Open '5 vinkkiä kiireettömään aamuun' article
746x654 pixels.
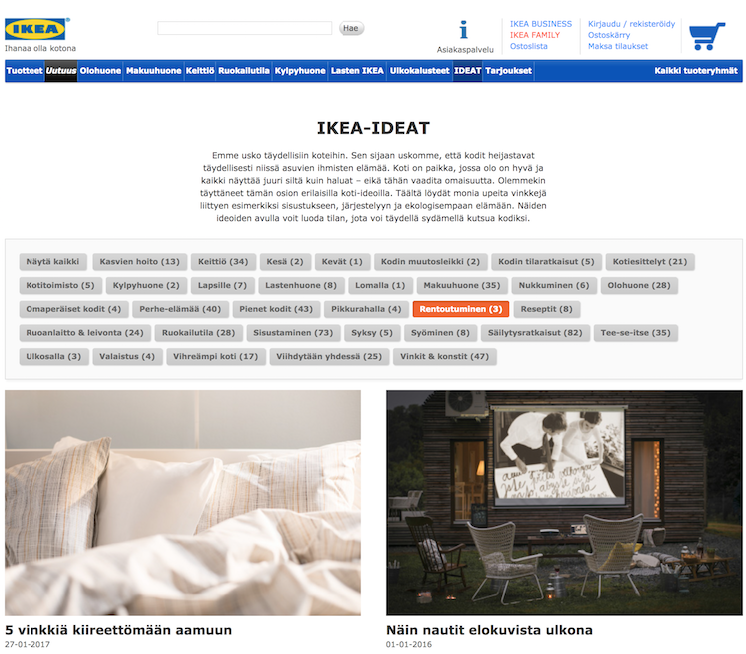[118, 630]
